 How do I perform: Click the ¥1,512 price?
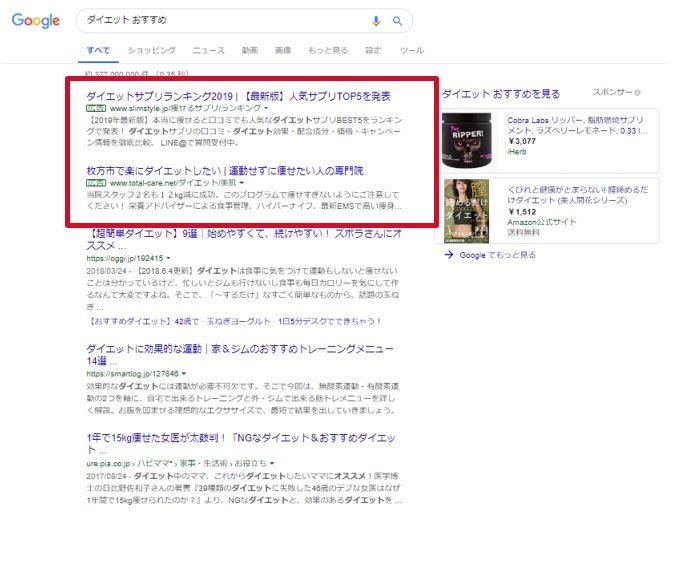tap(522, 212)
